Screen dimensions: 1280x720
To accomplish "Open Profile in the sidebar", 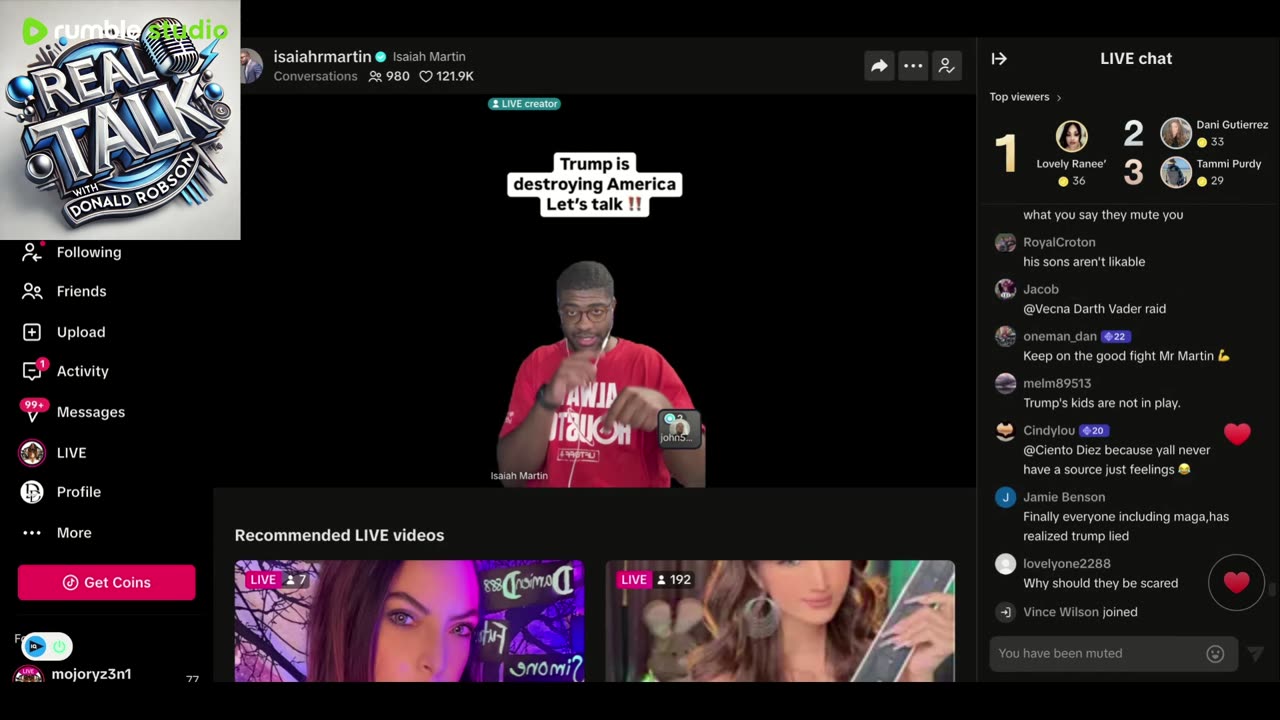I will point(61,492).
